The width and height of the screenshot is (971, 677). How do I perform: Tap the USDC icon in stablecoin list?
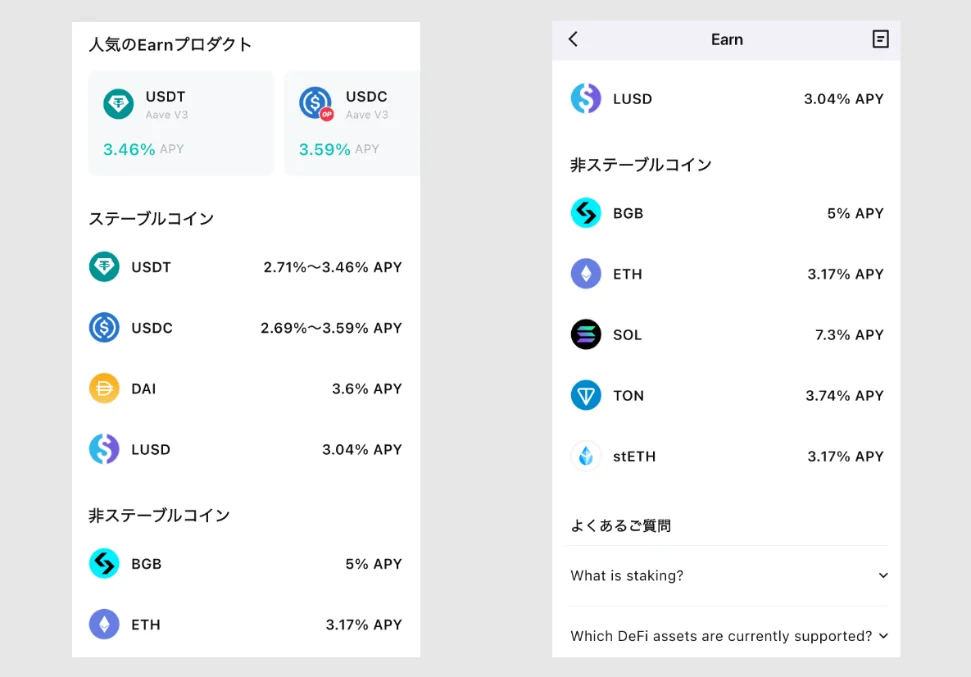tap(104, 328)
